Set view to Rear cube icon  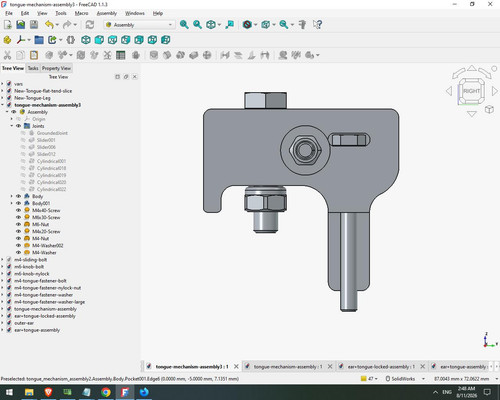click(139, 40)
